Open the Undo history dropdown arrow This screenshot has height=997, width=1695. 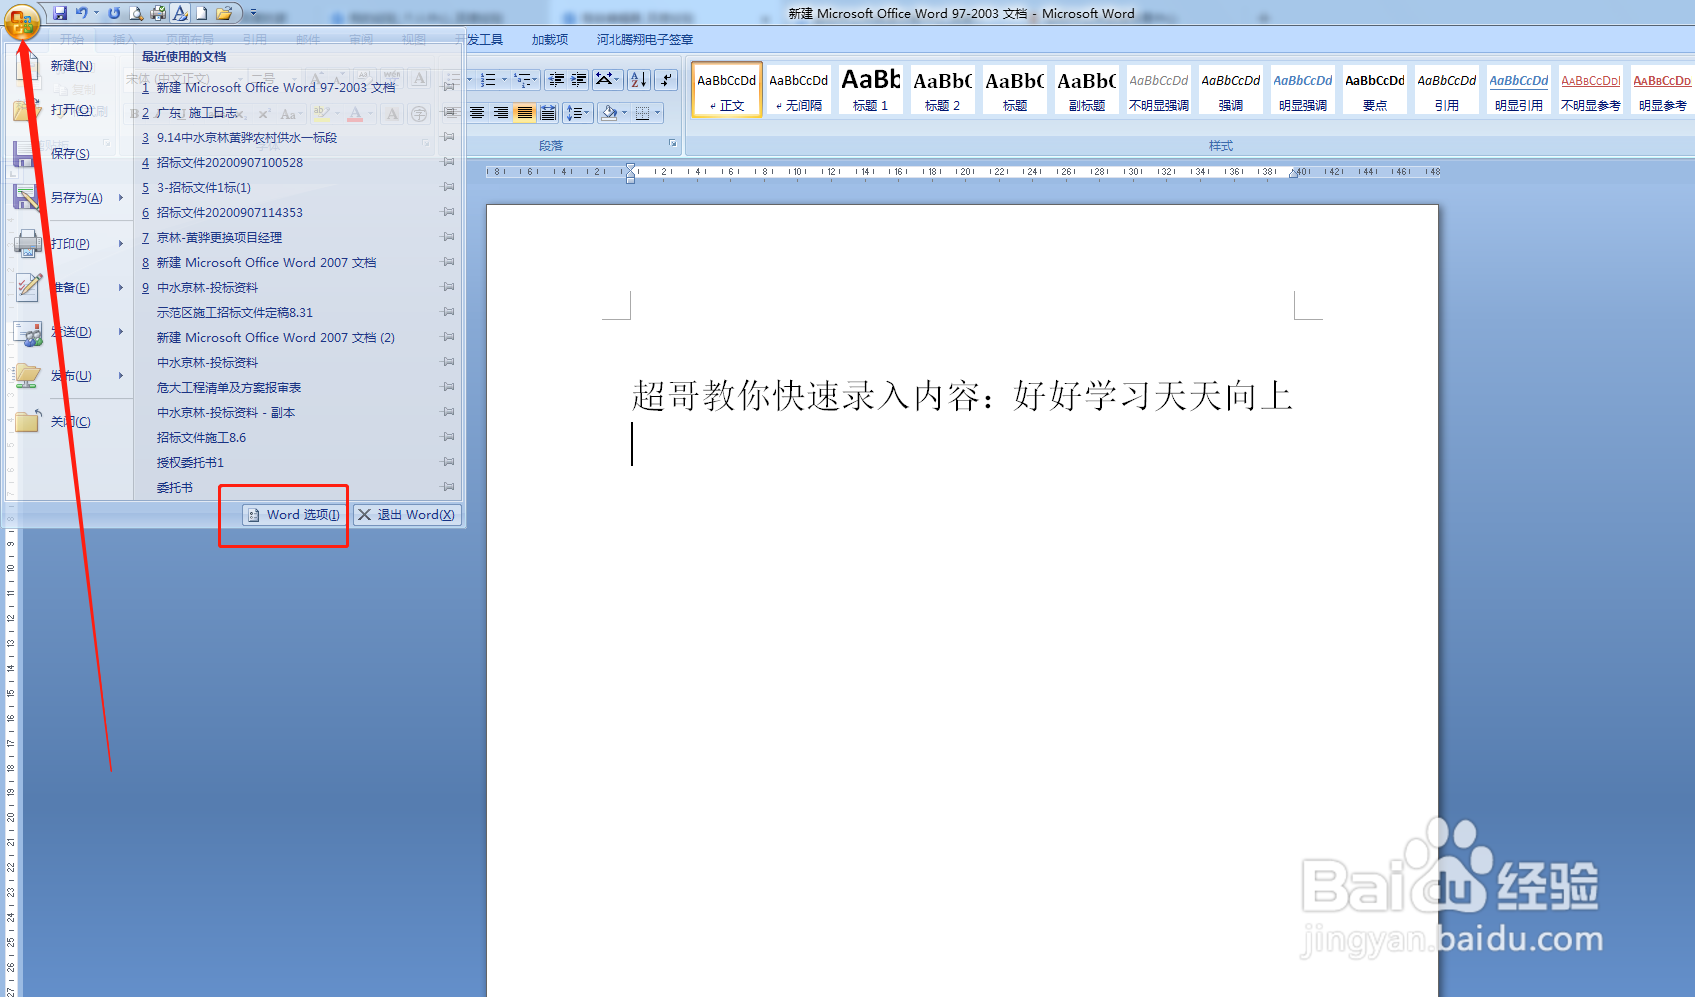[x=96, y=13]
